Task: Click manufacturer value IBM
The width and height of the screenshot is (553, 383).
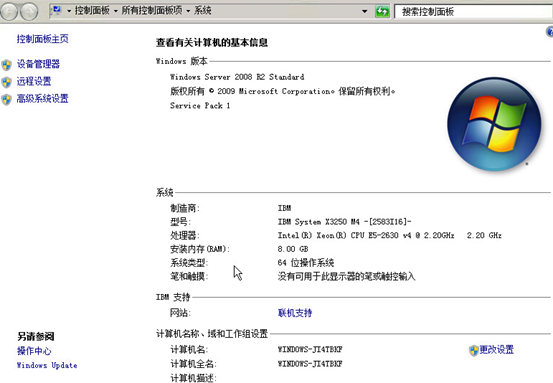Action: tap(284, 208)
